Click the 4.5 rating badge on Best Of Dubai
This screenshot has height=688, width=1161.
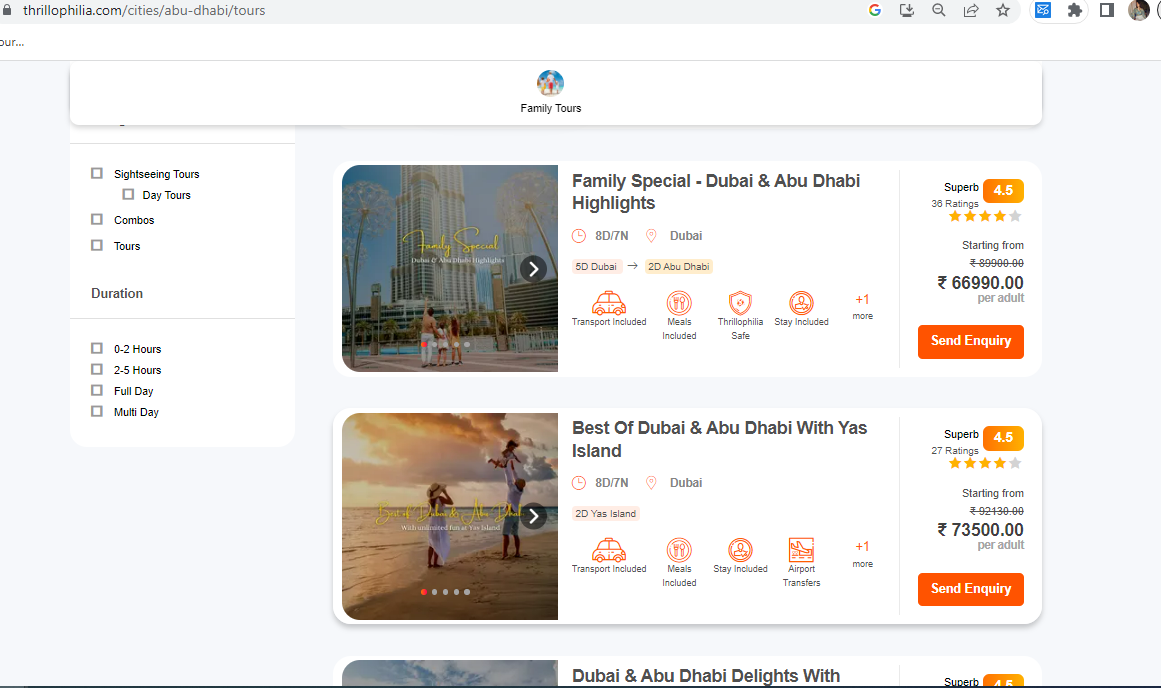pyautogui.click(x=1003, y=438)
